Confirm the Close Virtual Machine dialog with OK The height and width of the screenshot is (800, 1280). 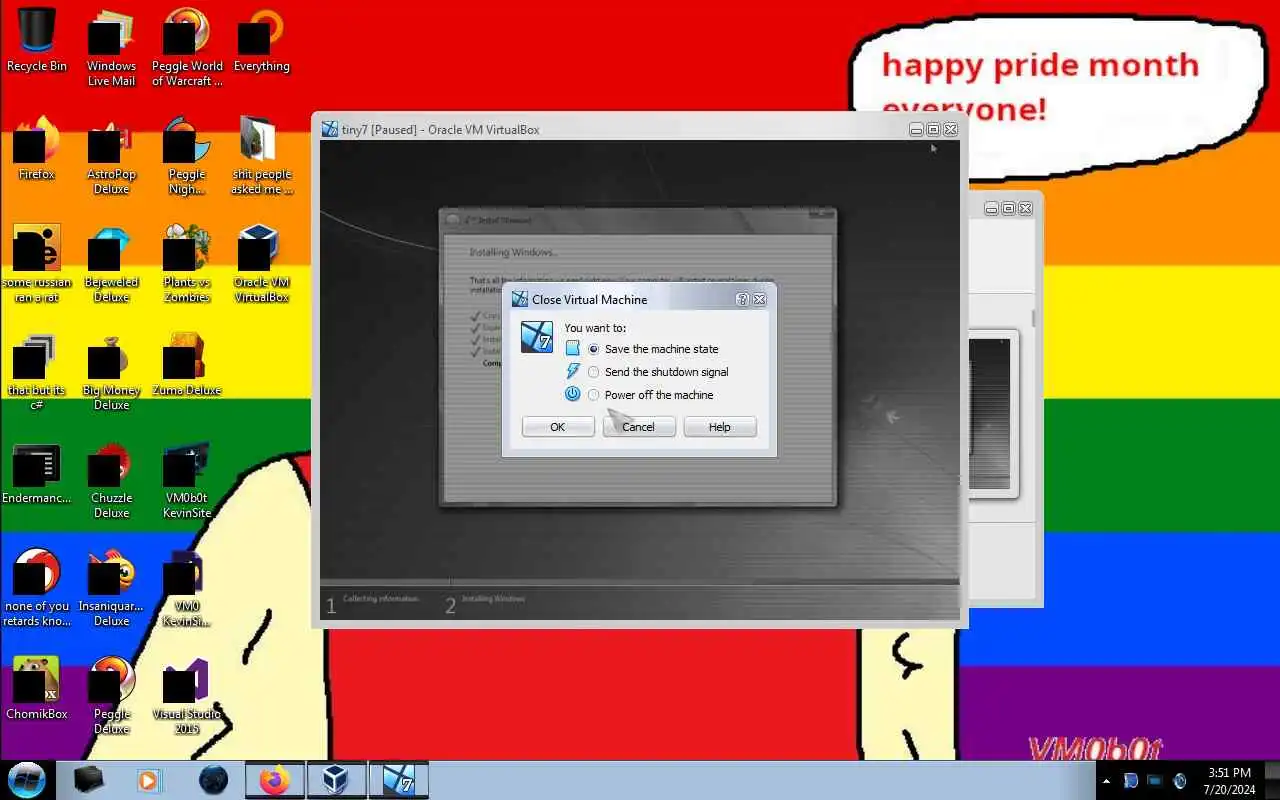tap(558, 427)
